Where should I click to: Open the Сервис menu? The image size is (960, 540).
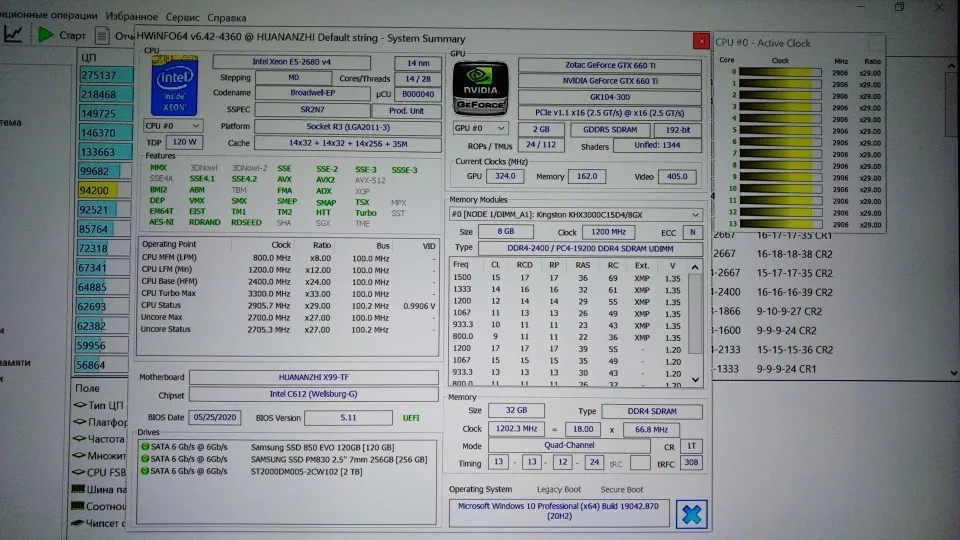click(182, 17)
